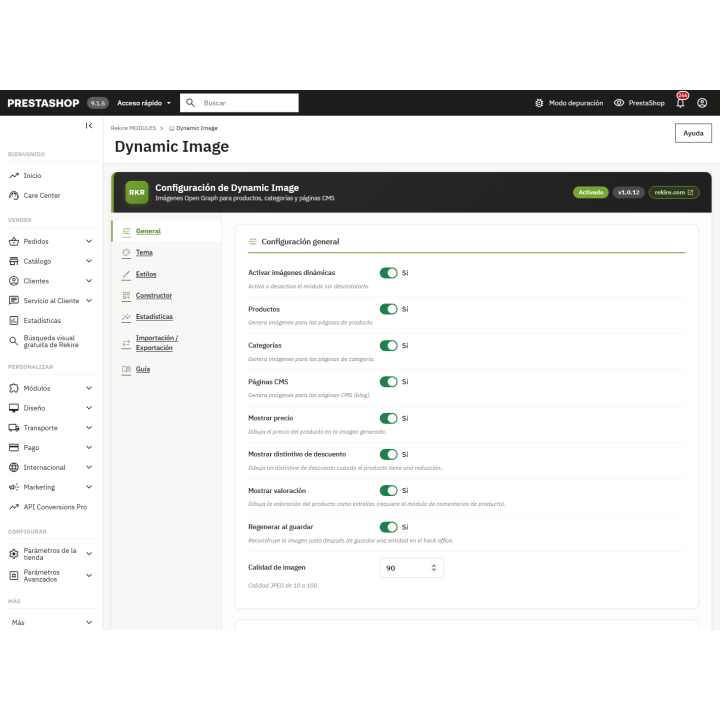Click the Módulos puzzle icon
720x720 pixels.
pos(14,388)
